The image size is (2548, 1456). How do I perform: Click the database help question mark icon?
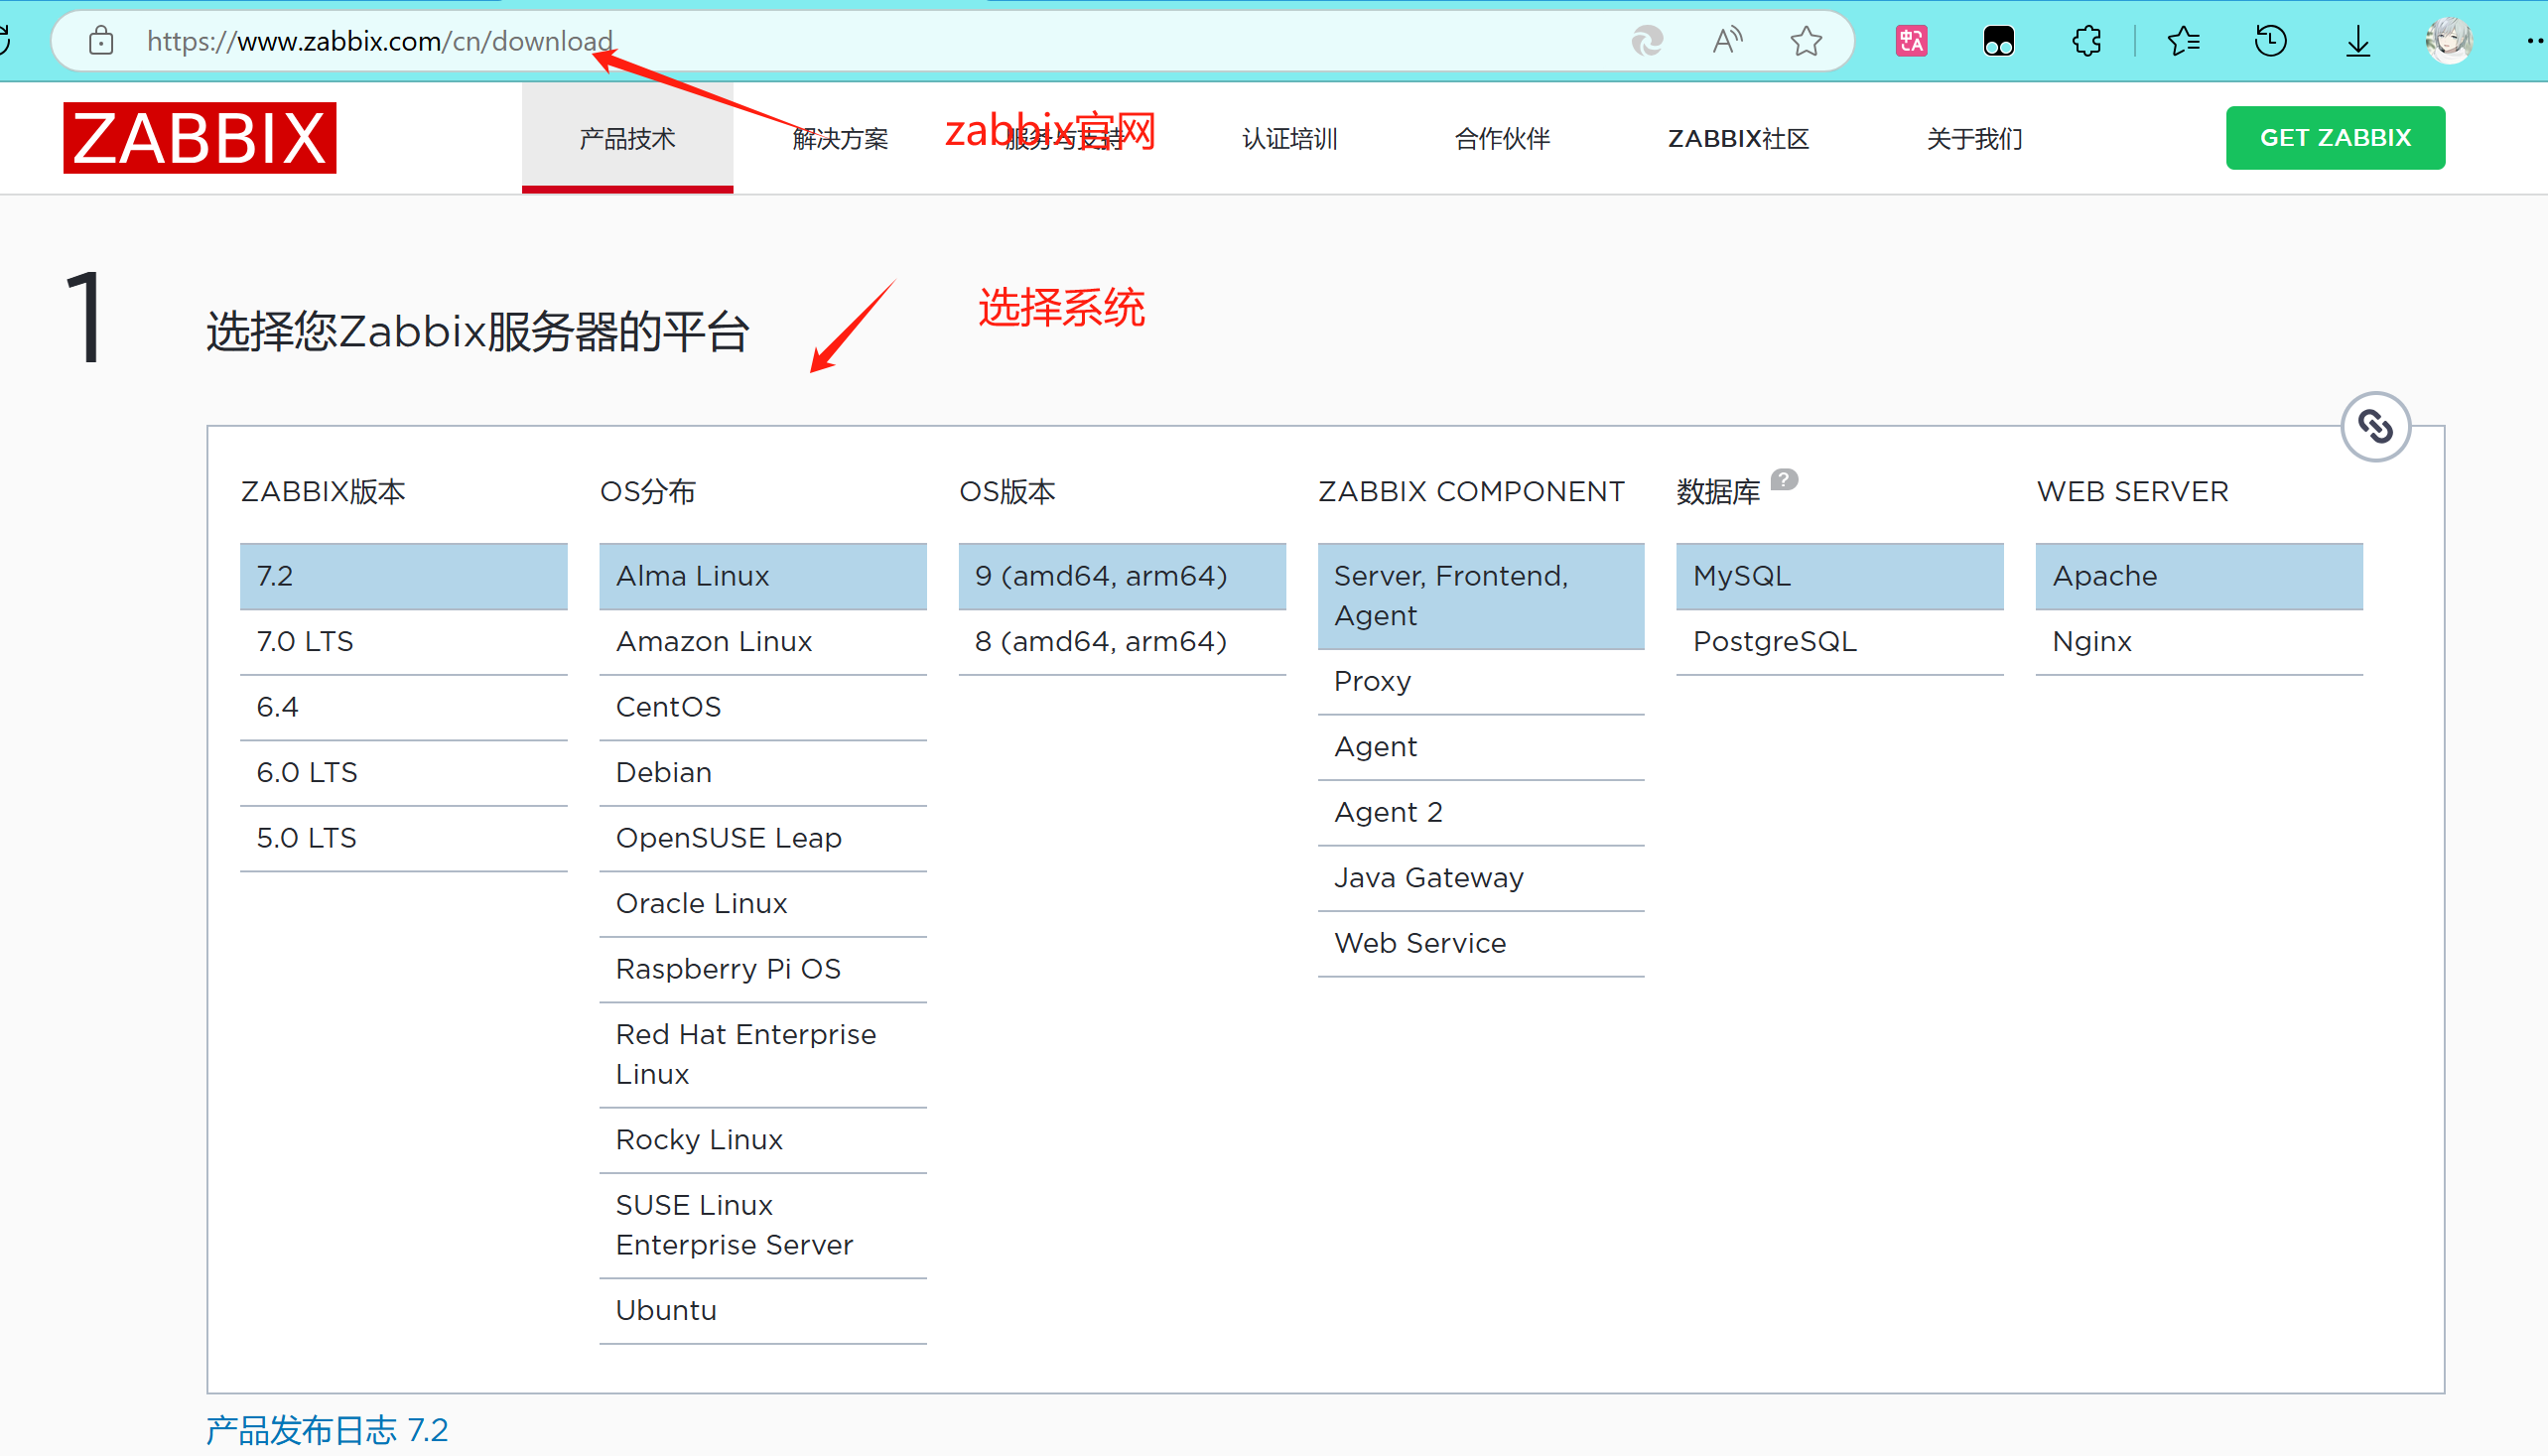pos(1784,480)
